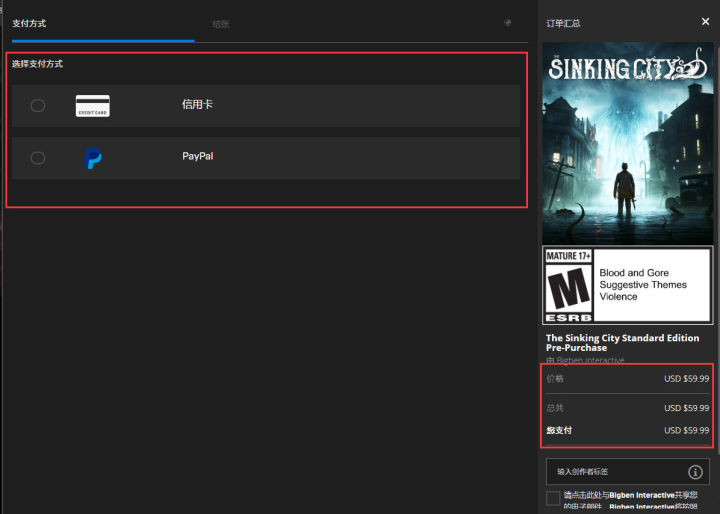Close the order summary with X

706,22
